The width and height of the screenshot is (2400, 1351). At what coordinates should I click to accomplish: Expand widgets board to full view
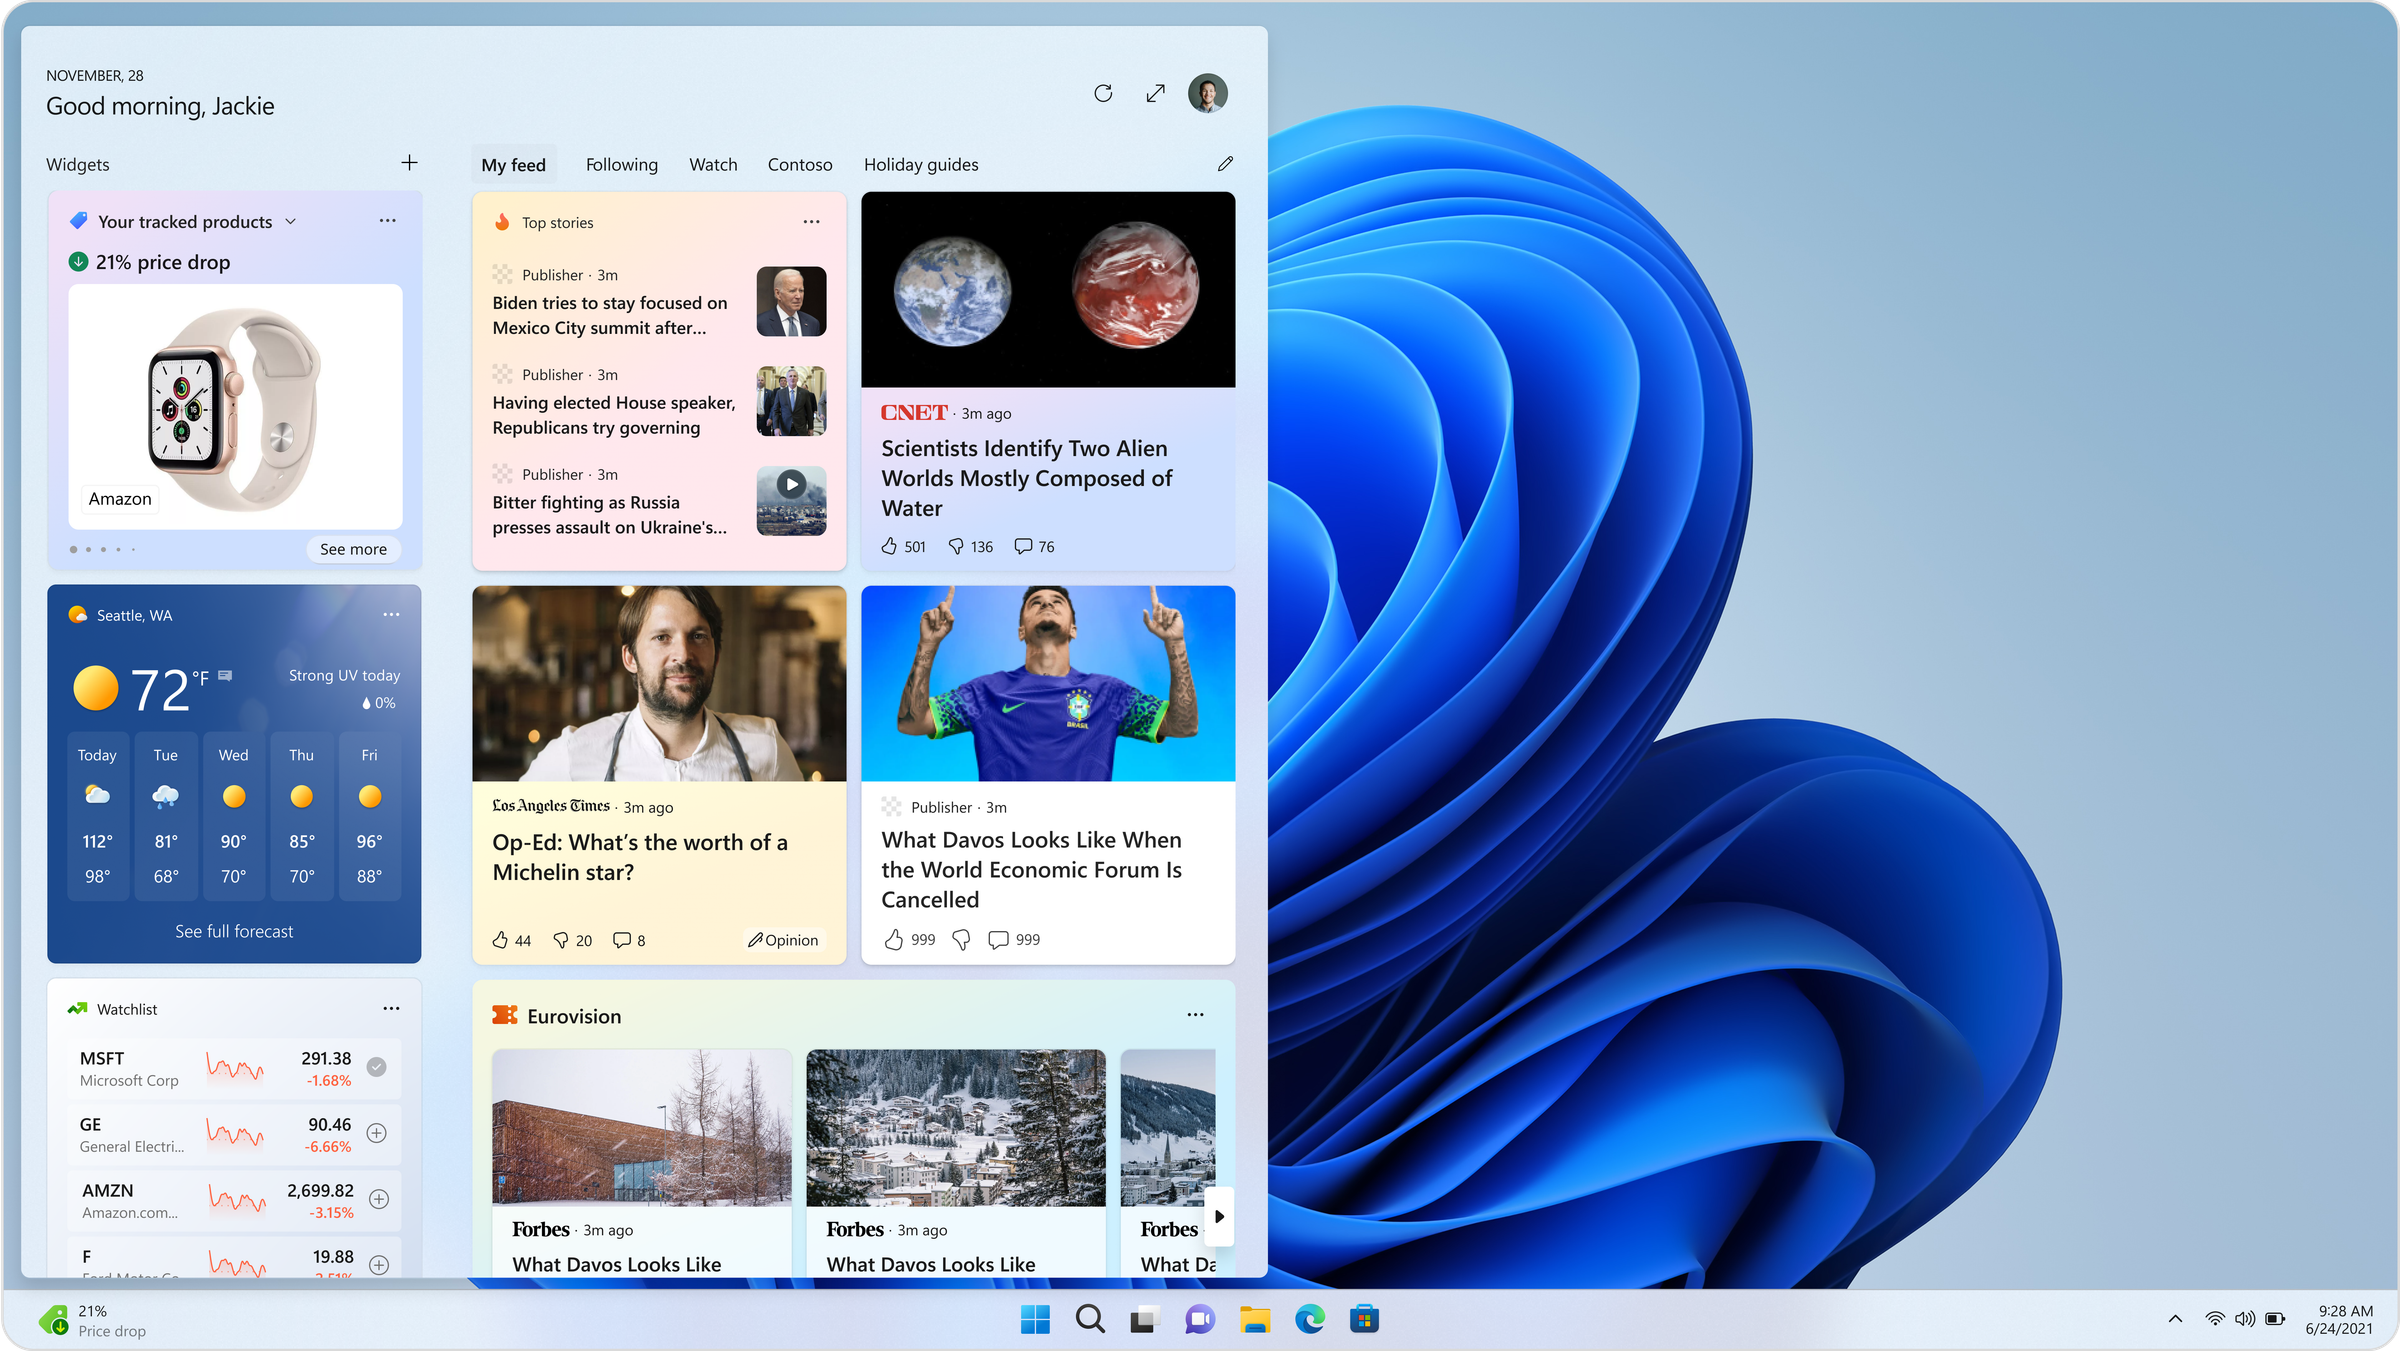tap(1155, 93)
